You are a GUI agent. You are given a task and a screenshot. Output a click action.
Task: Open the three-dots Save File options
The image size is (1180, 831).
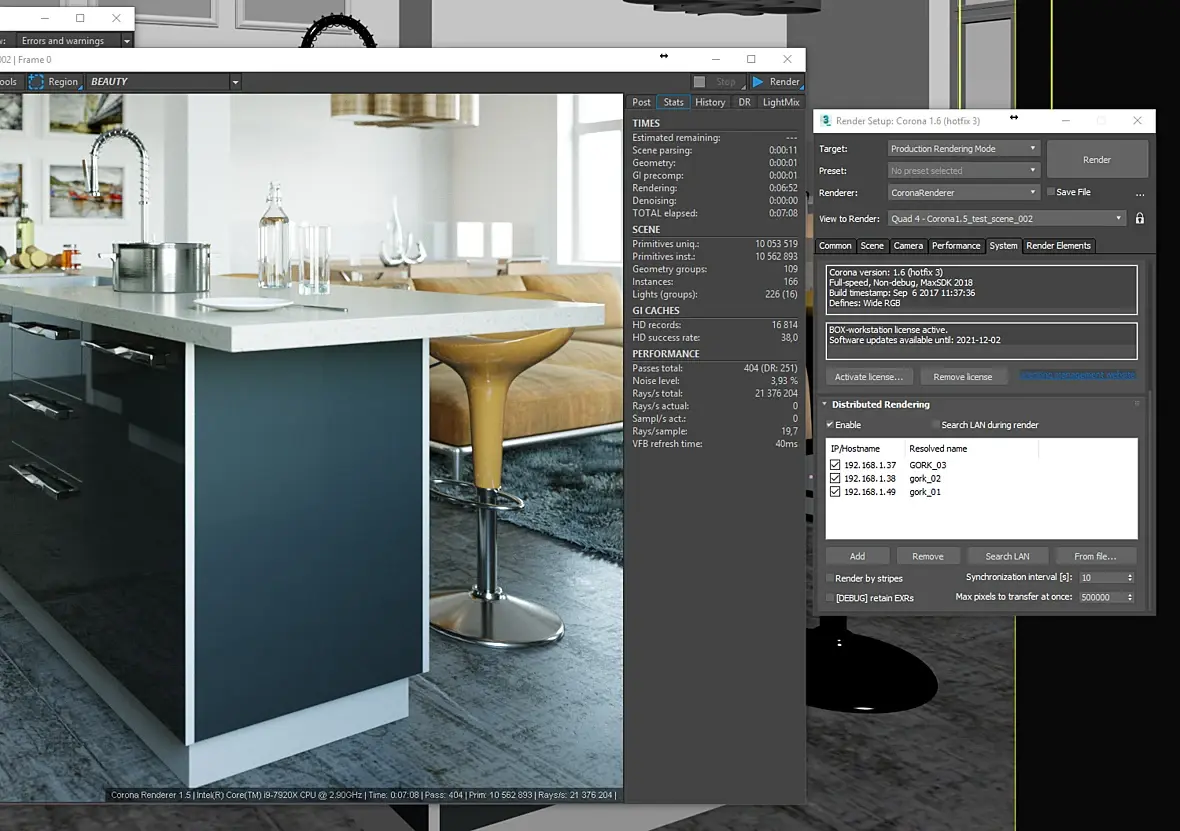point(1139,193)
